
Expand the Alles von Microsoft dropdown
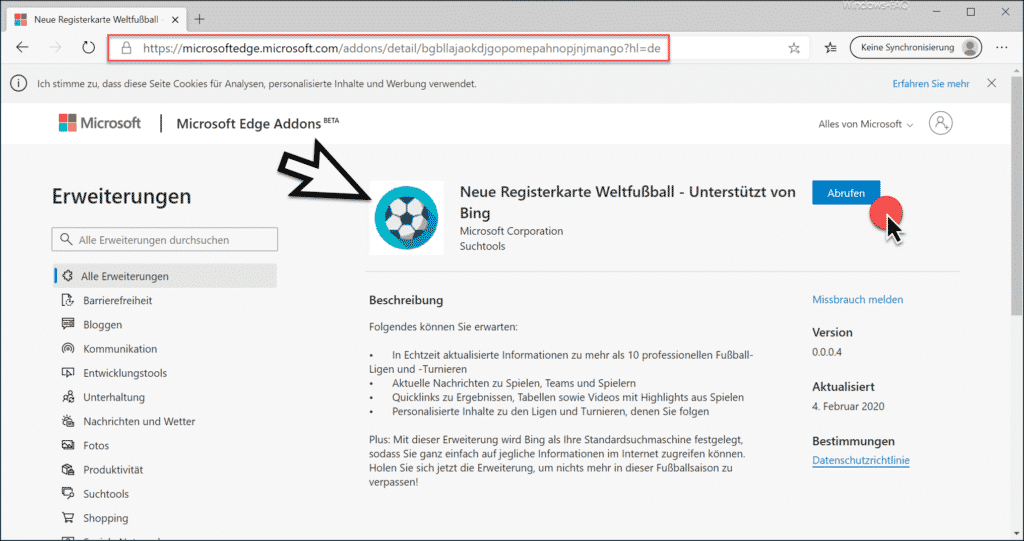pos(865,124)
